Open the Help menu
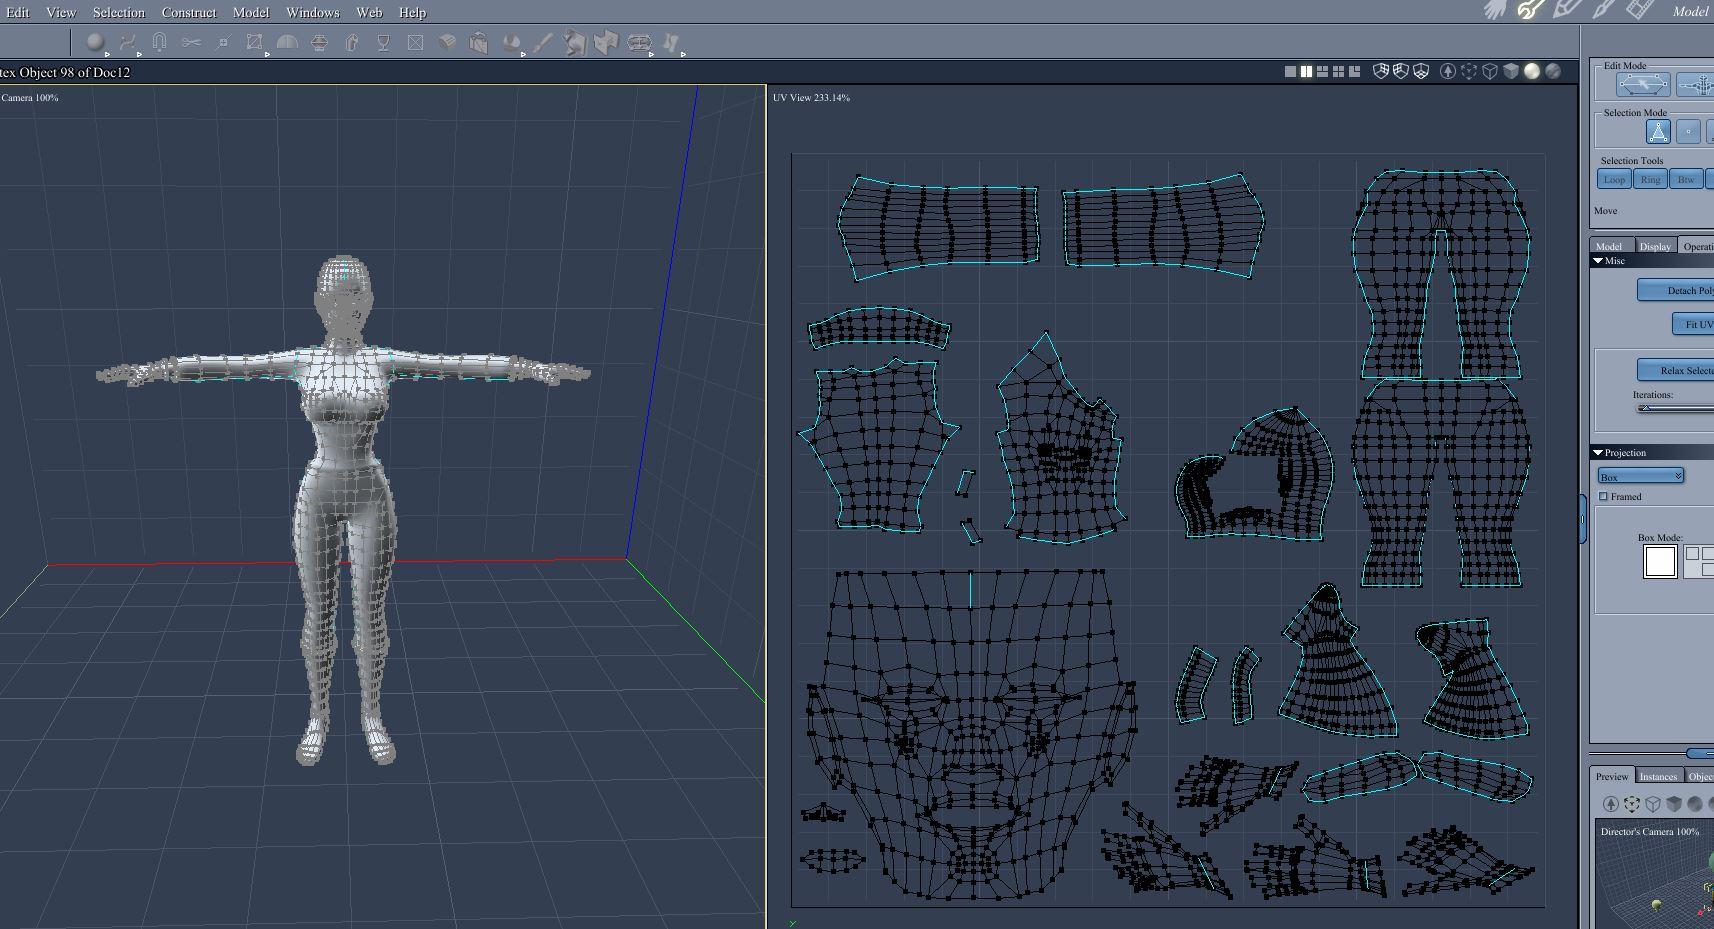This screenshot has width=1714, height=929. pyautogui.click(x=412, y=12)
